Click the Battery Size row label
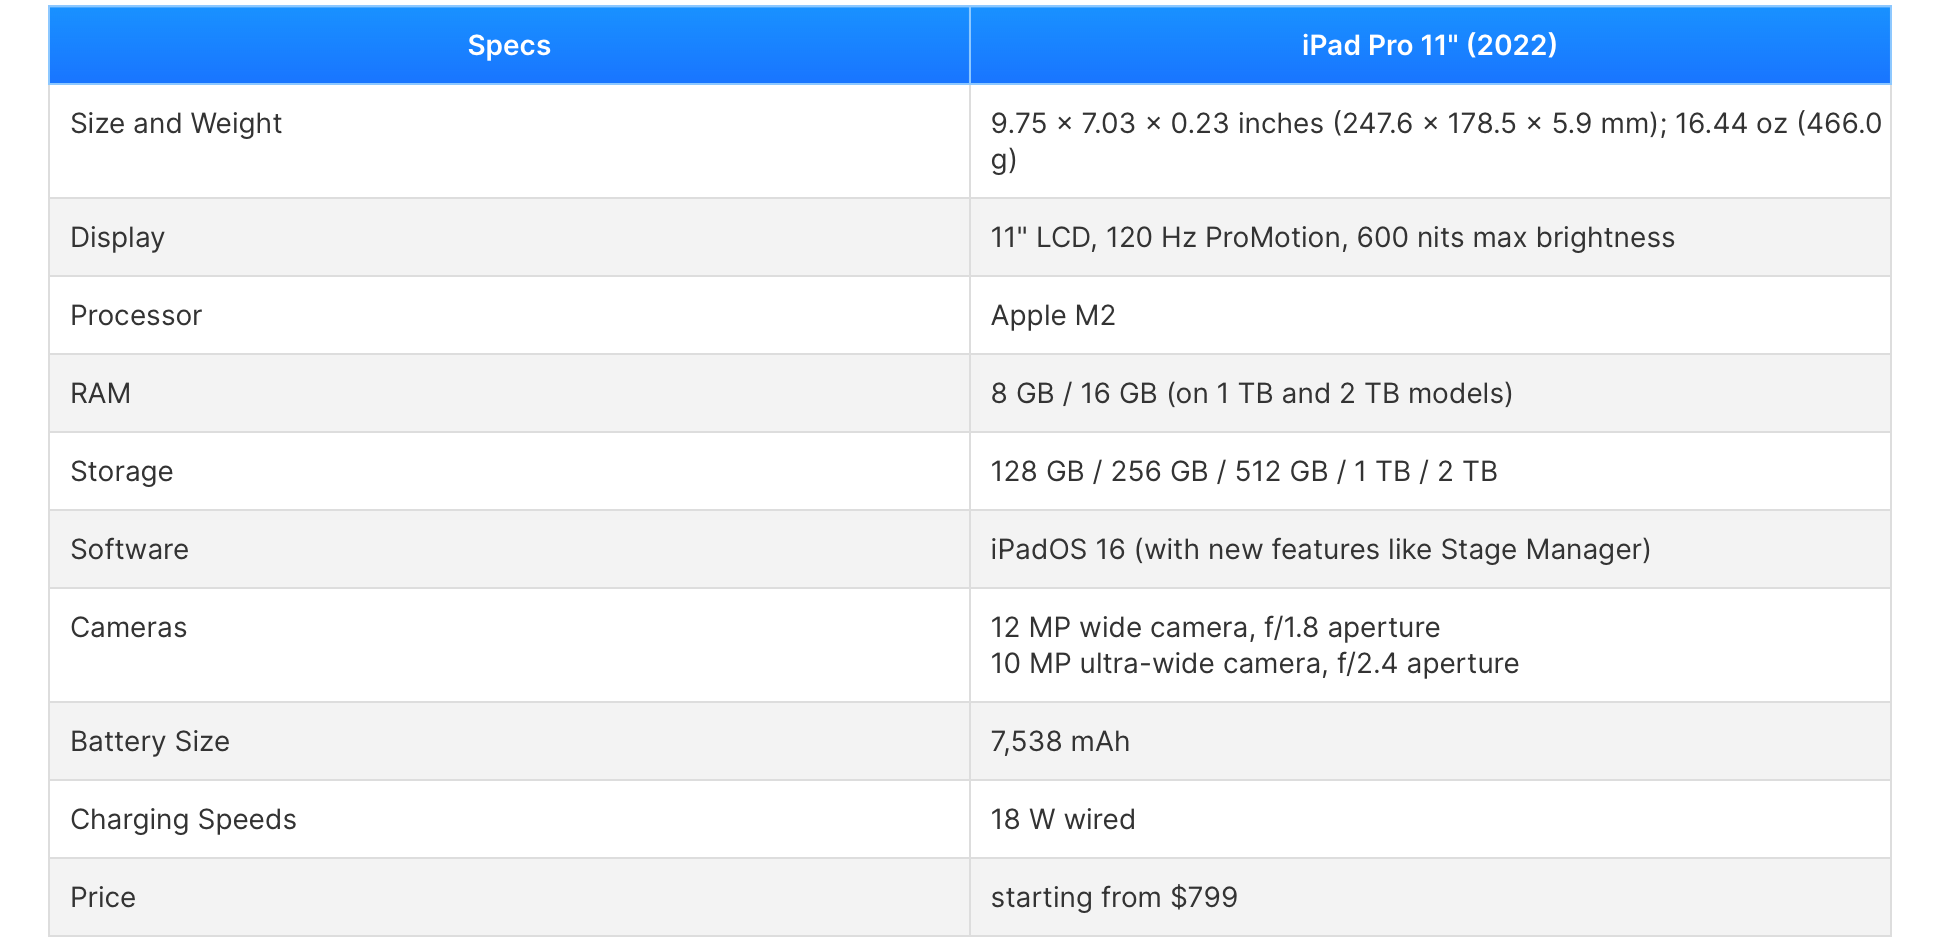The height and width of the screenshot is (938, 1940). pyautogui.click(x=150, y=742)
